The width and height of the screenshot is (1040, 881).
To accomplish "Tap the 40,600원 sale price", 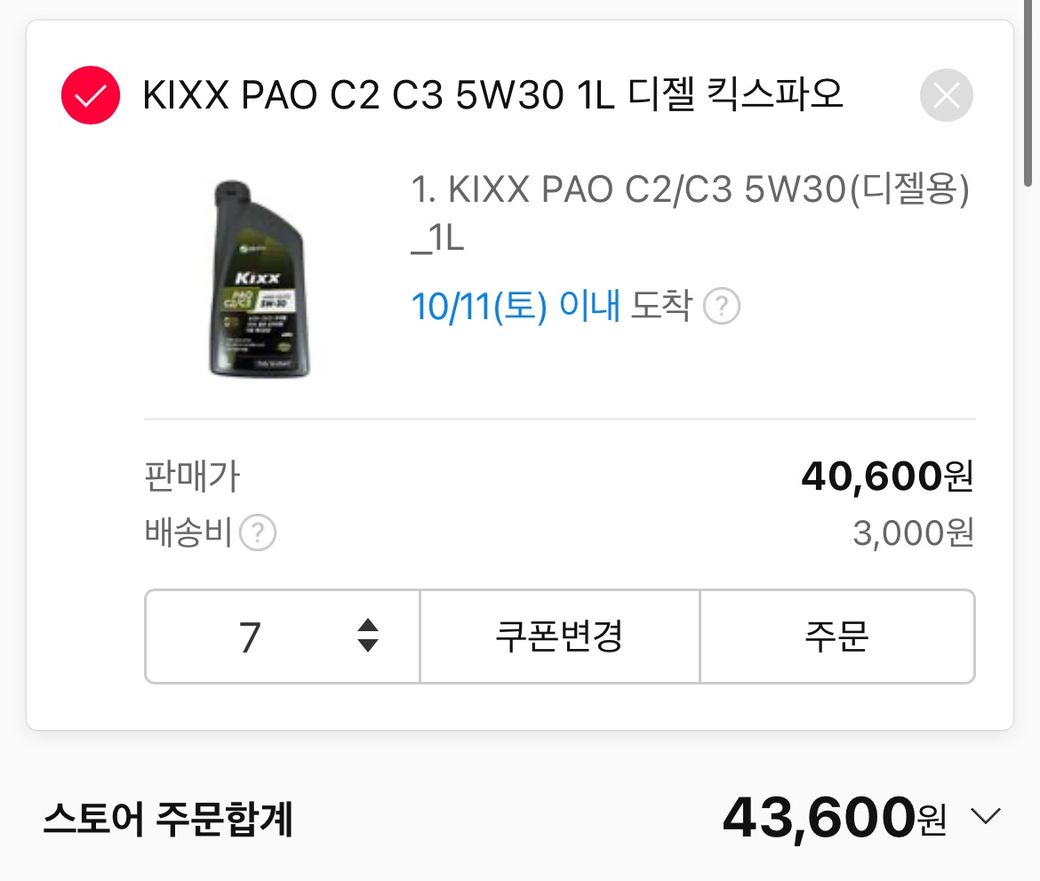I will (x=887, y=476).
